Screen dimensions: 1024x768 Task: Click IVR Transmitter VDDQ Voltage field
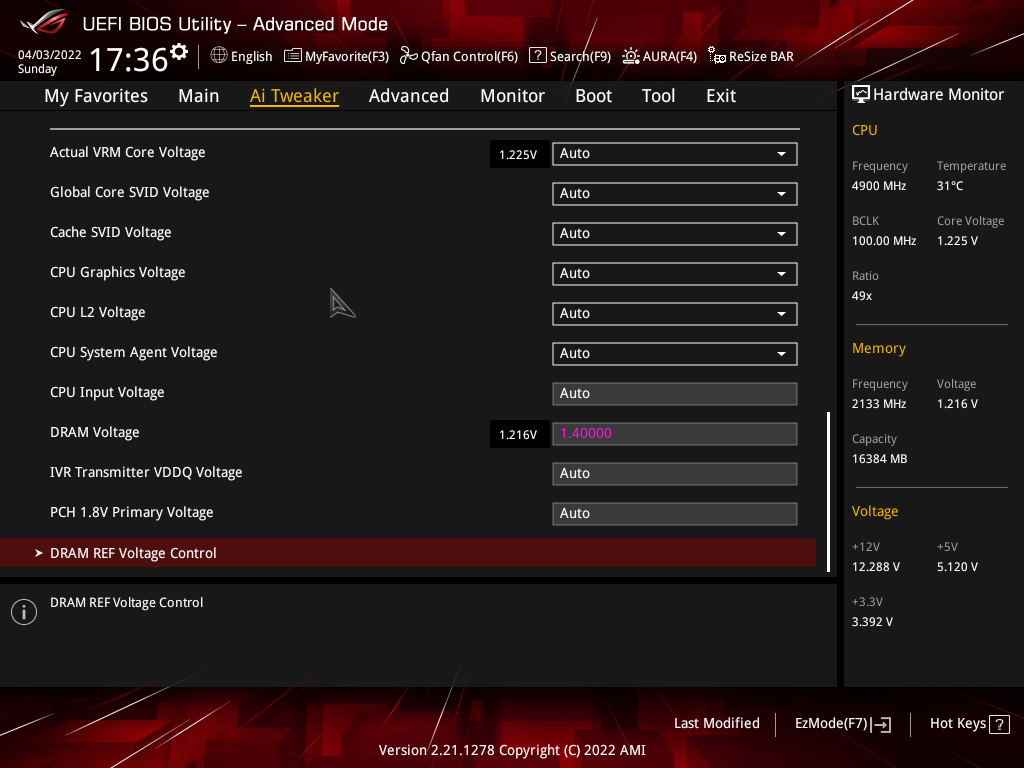[x=675, y=473]
